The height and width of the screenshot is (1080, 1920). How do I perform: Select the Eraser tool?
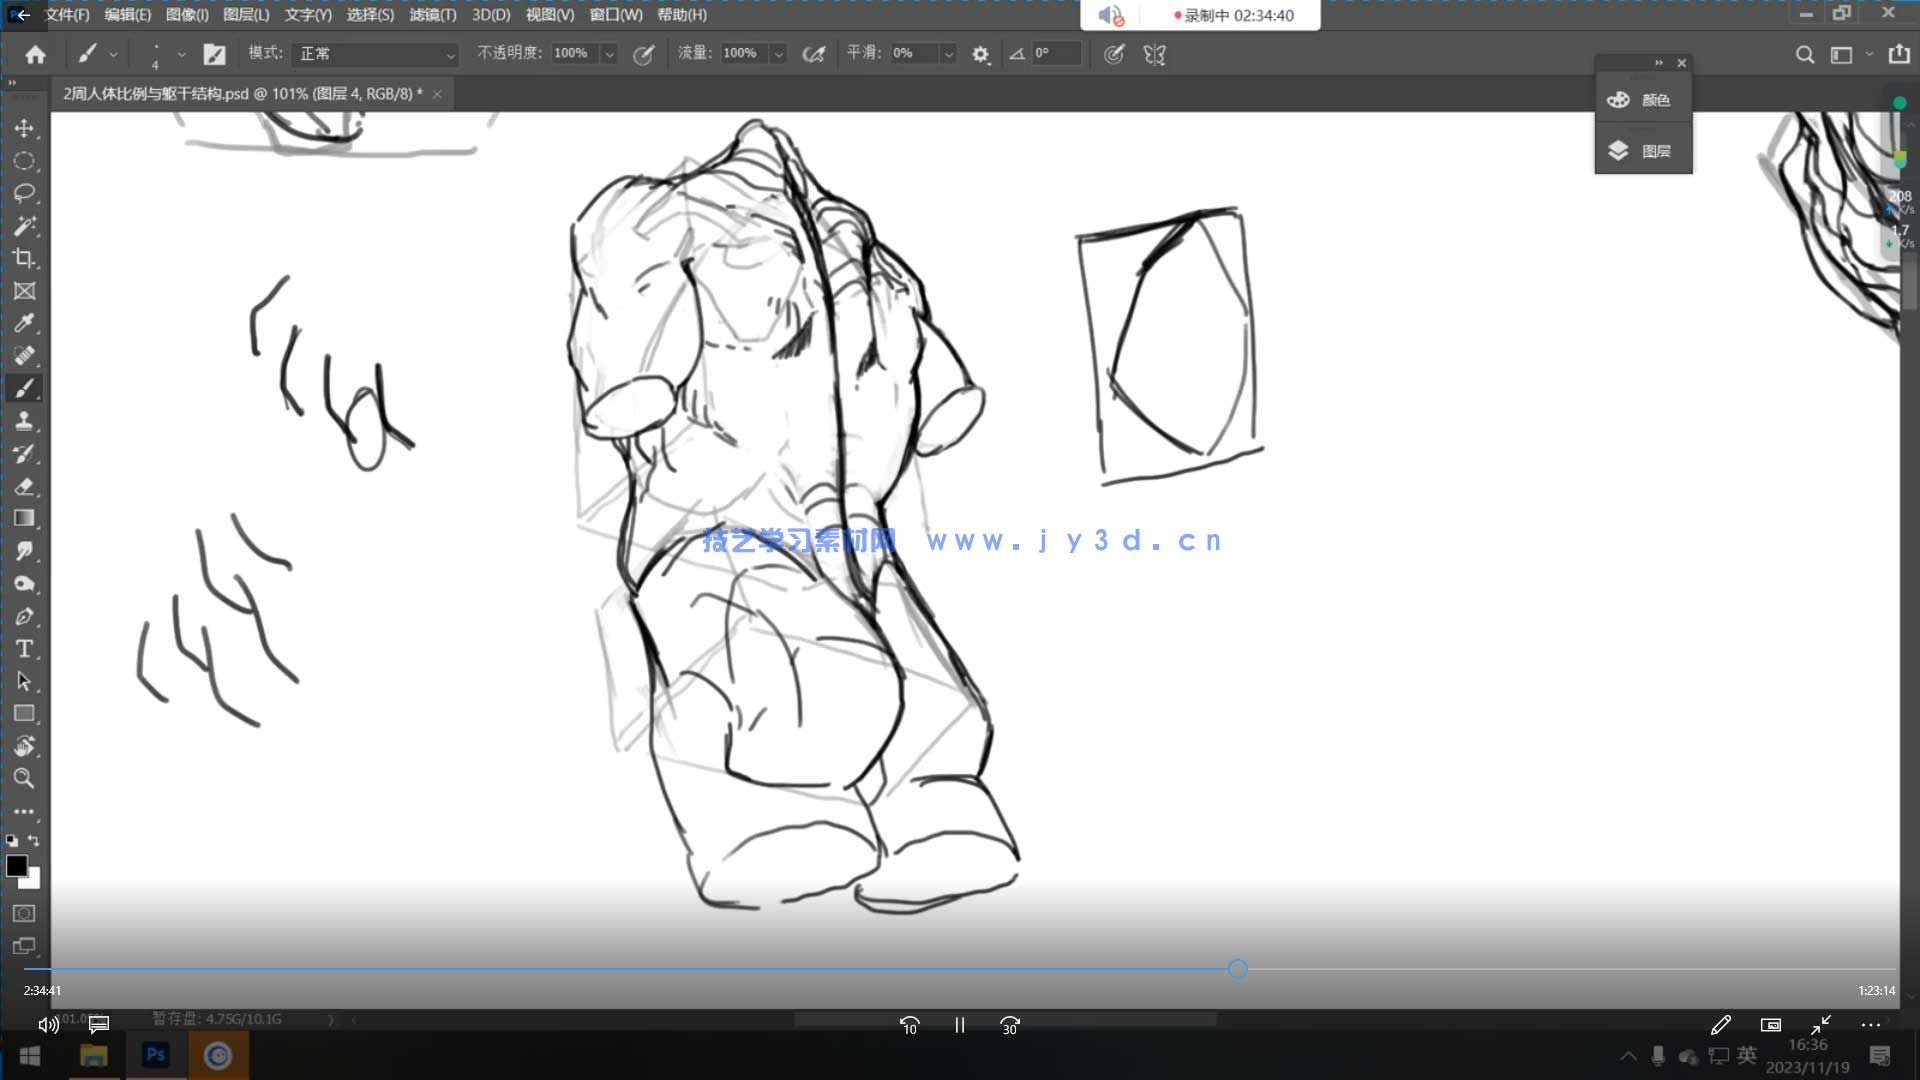[x=24, y=487]
